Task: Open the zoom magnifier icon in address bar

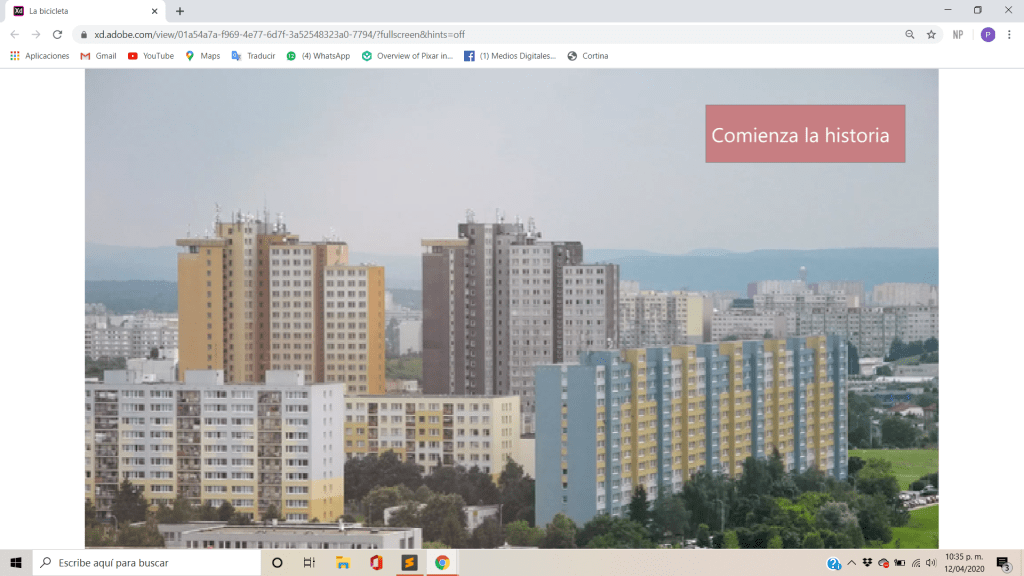Action: point(909,34)
